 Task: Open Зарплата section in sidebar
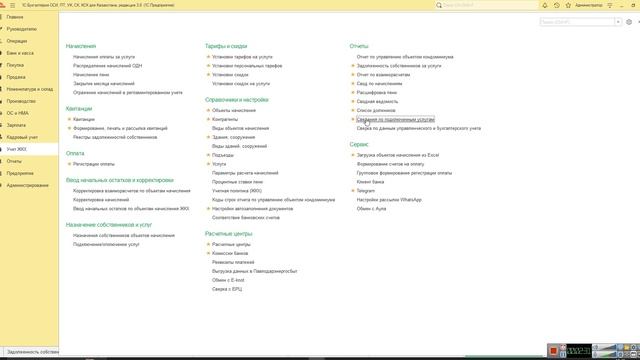pos(16,125)
